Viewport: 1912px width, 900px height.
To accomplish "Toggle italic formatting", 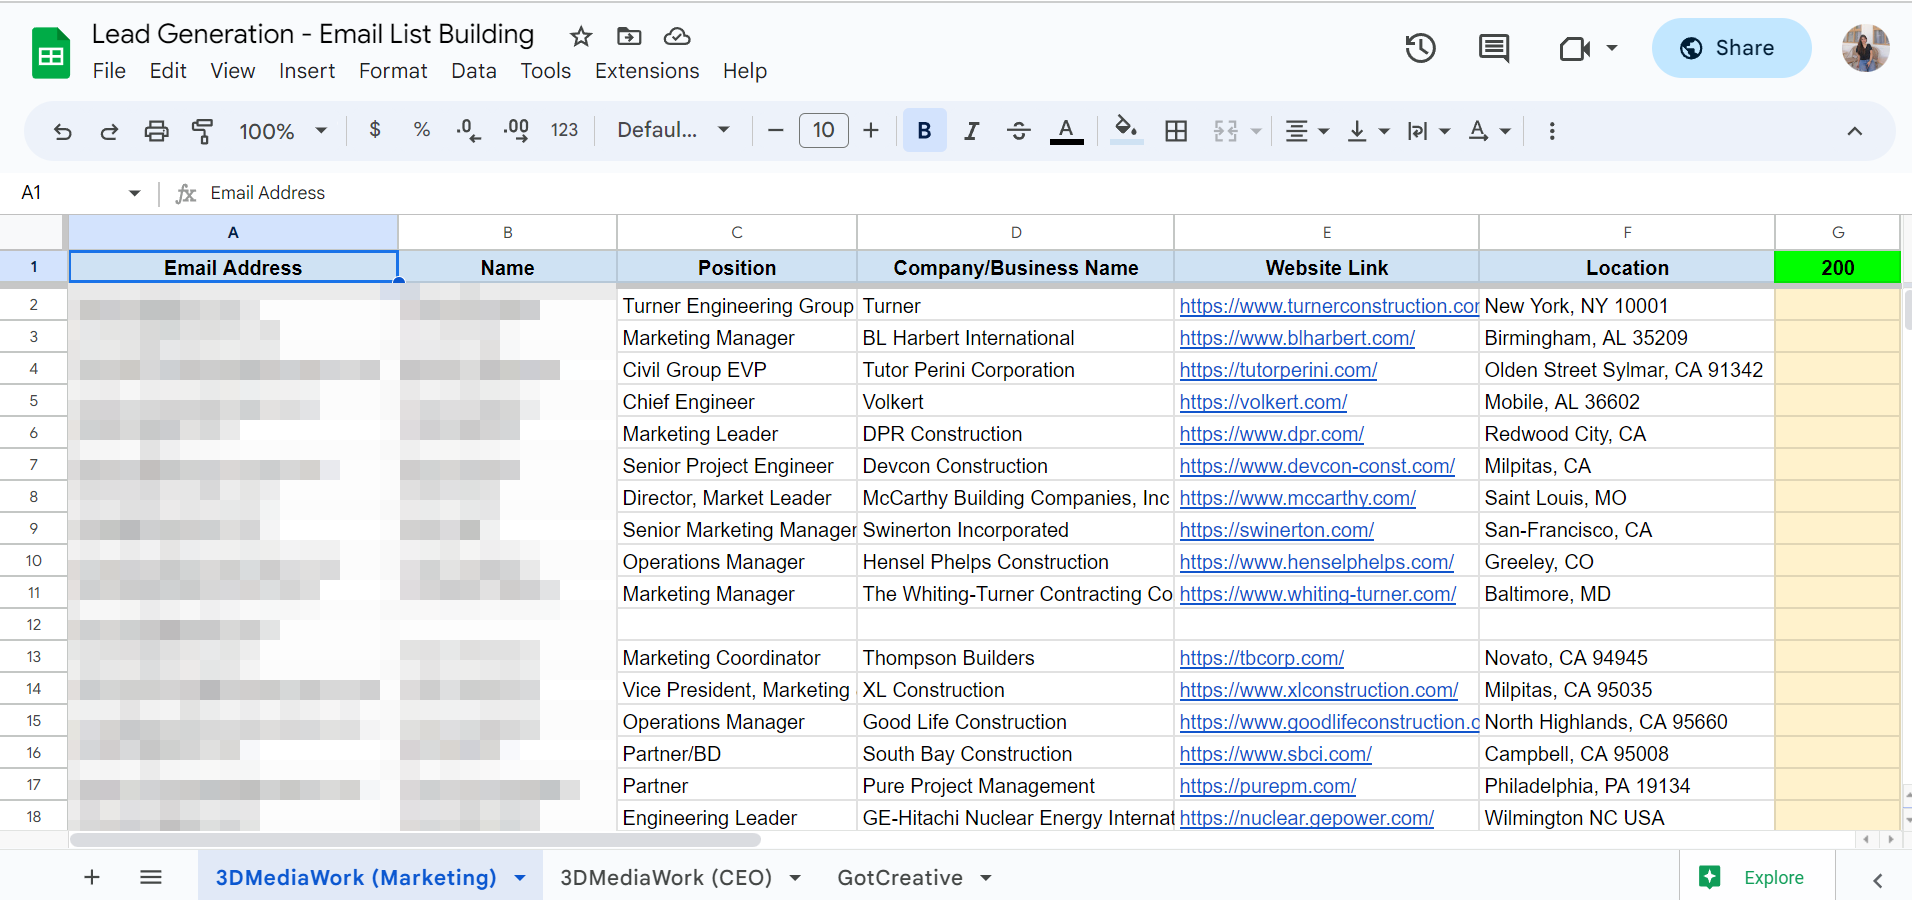I will (x=971, y=131).
